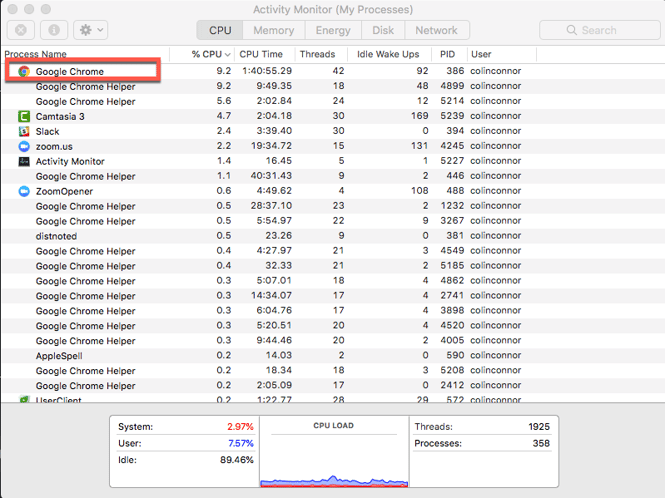Select the Google Chrome process row
Screen dimensions: 665x498
tap(332, 71)
